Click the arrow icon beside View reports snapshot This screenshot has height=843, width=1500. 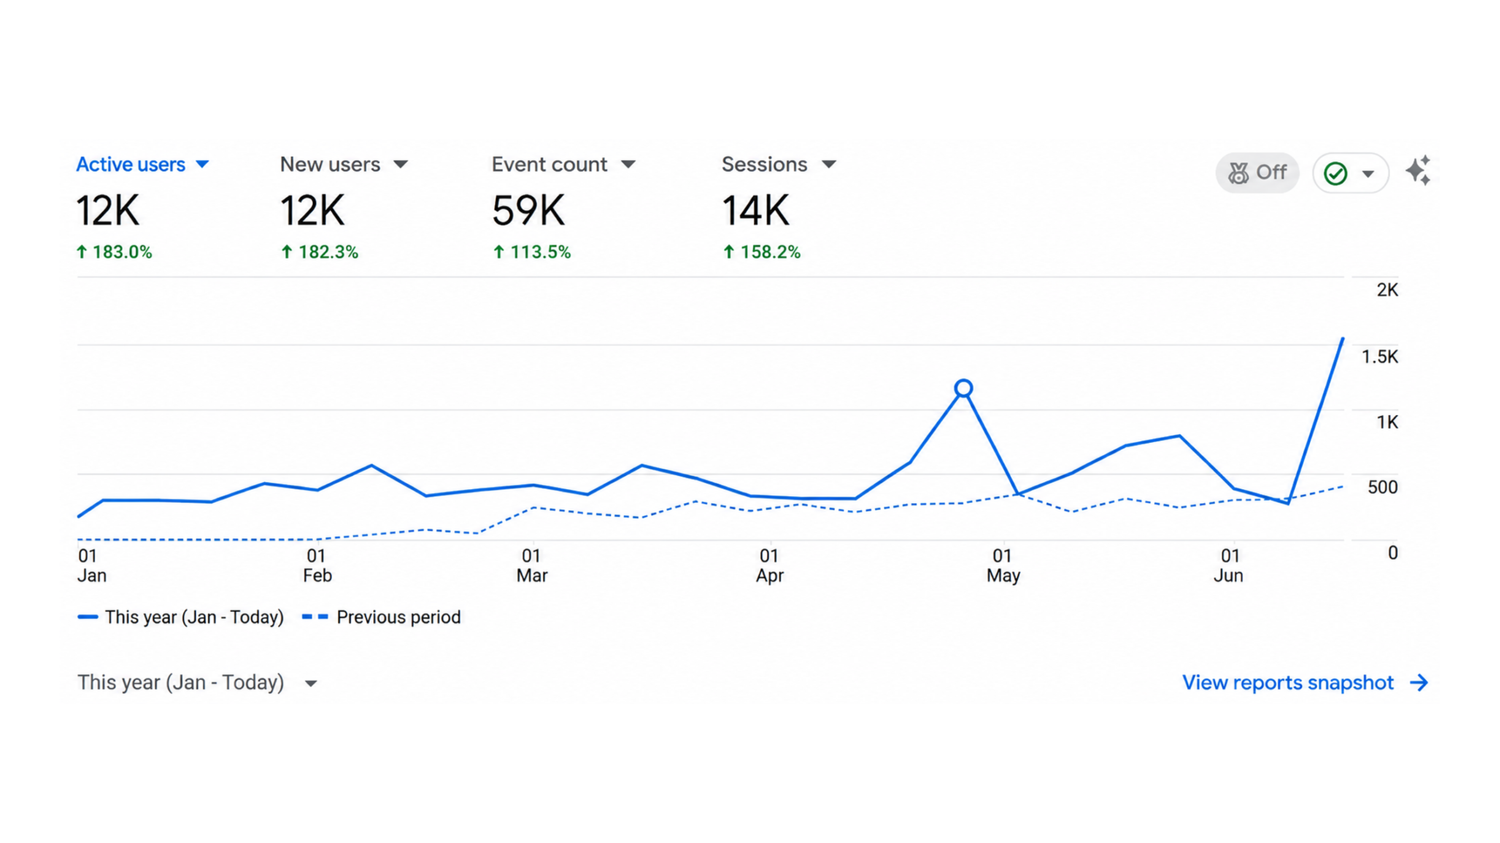[1419, 683]
